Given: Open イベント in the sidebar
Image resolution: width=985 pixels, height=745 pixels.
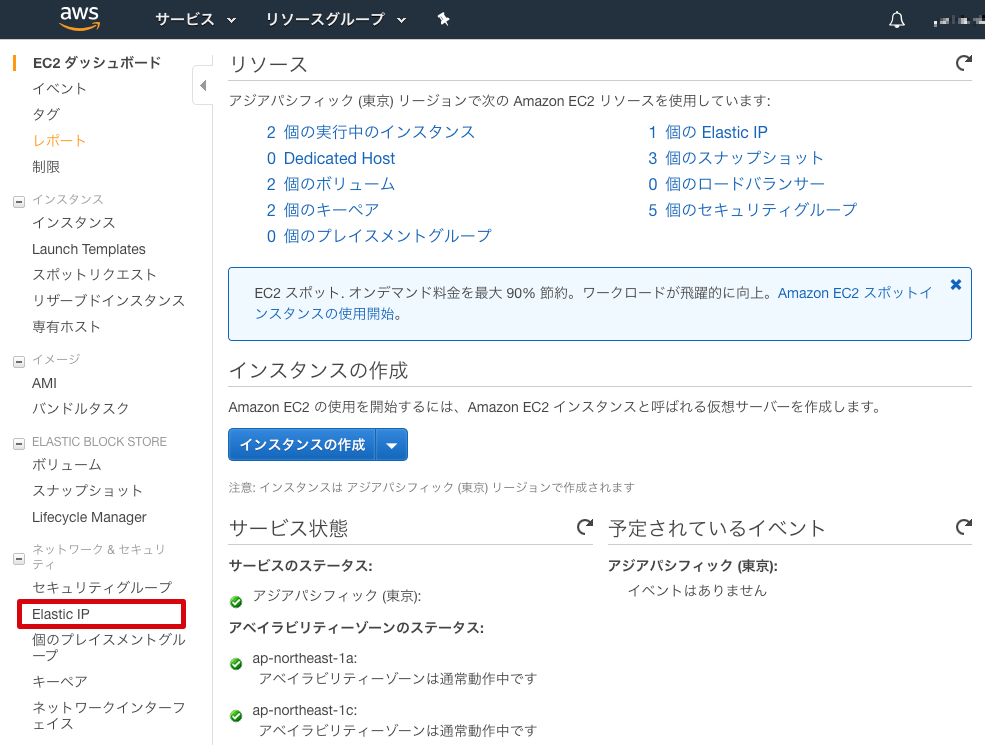Looking at the screenshot, I should (x=59, y=89).
